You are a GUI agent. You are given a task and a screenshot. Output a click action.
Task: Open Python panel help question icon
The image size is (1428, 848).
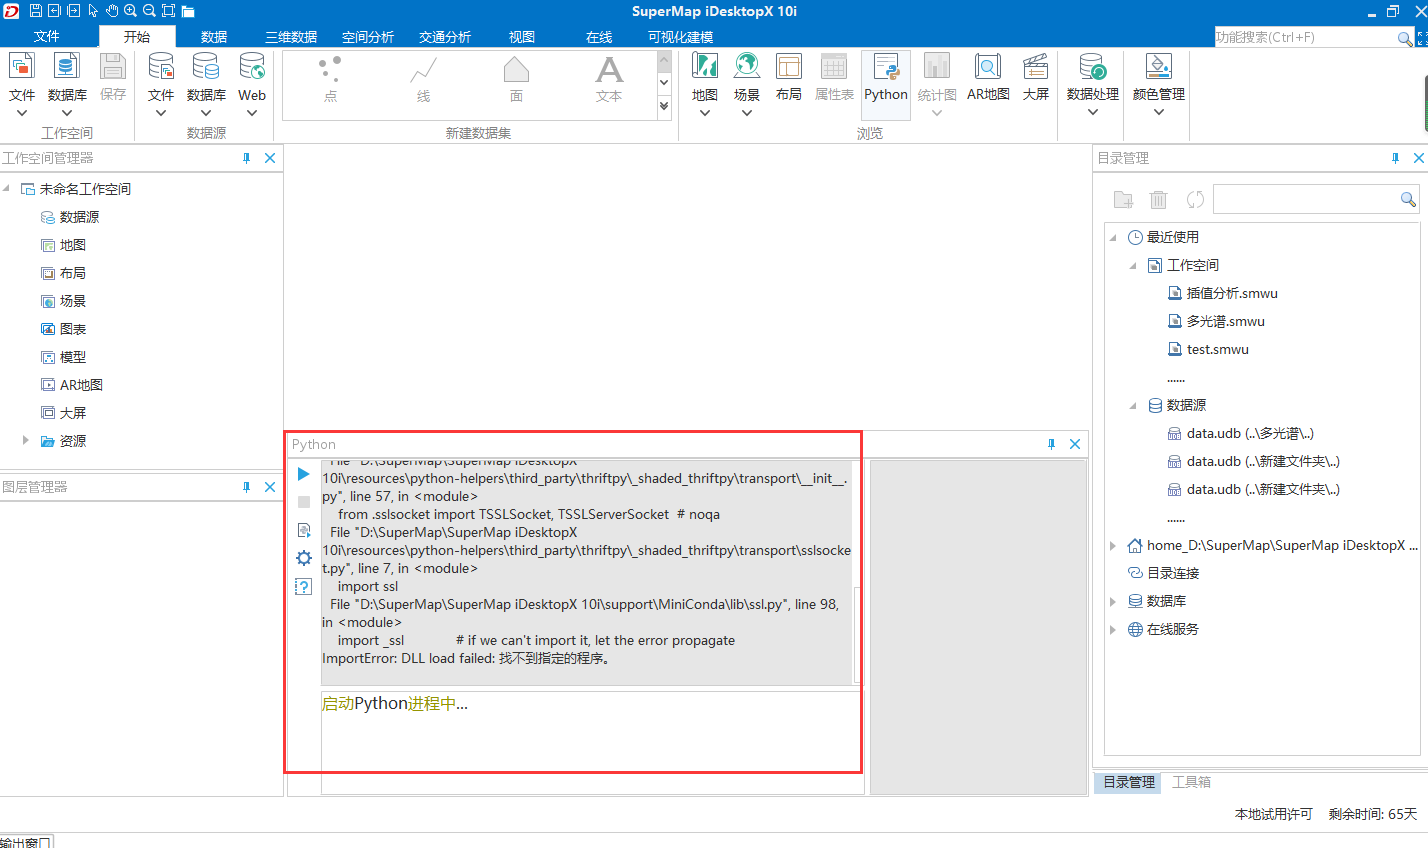(304, 586)
